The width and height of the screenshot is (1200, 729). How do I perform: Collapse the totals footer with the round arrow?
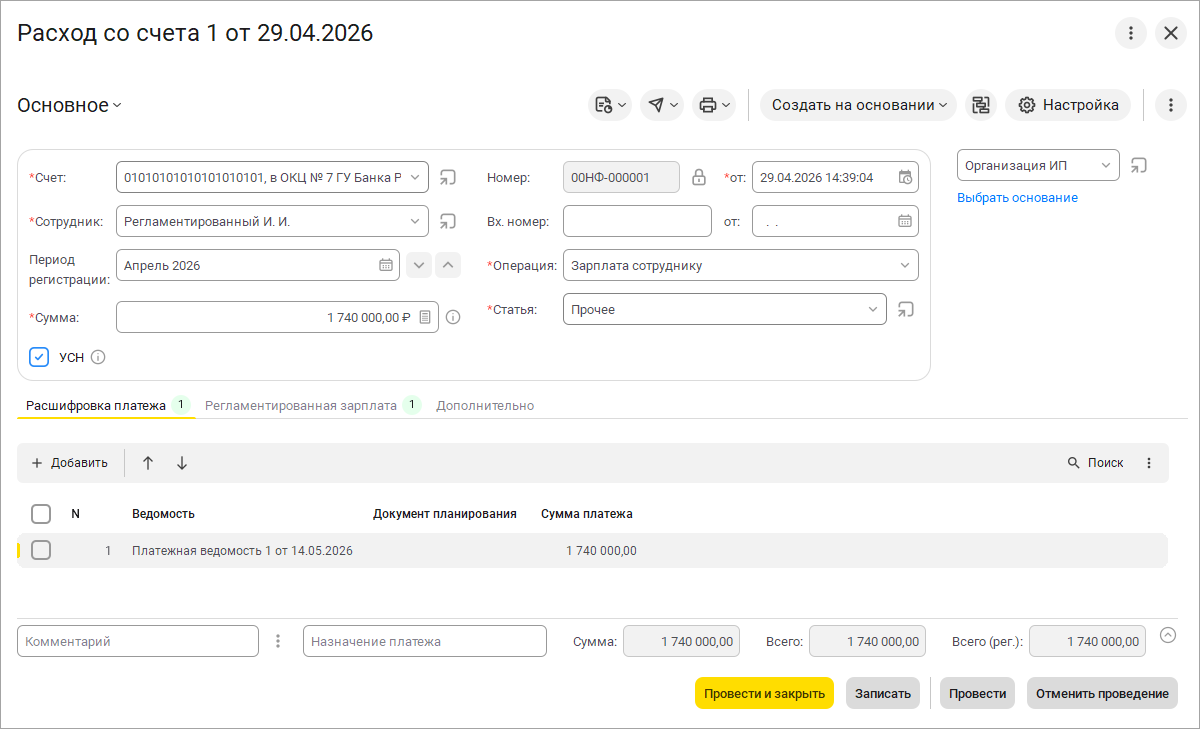click(x=1168, y=634)
